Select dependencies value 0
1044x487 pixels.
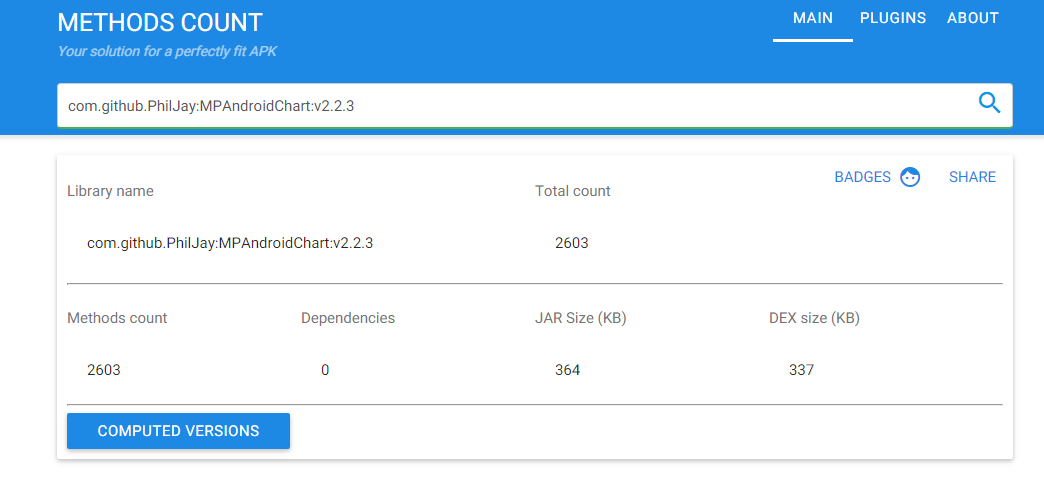tap(325, 370)
